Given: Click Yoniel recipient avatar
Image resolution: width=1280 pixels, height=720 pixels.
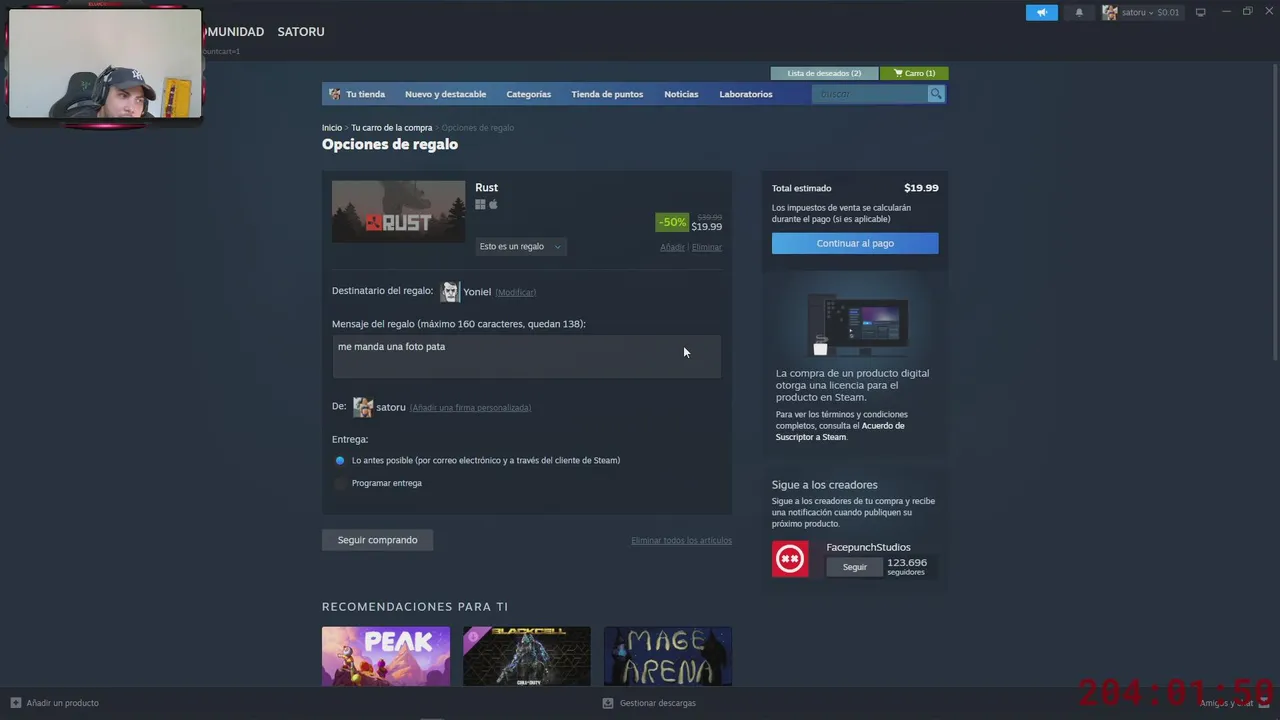Looking at the screenshot, I should [450, 292].
